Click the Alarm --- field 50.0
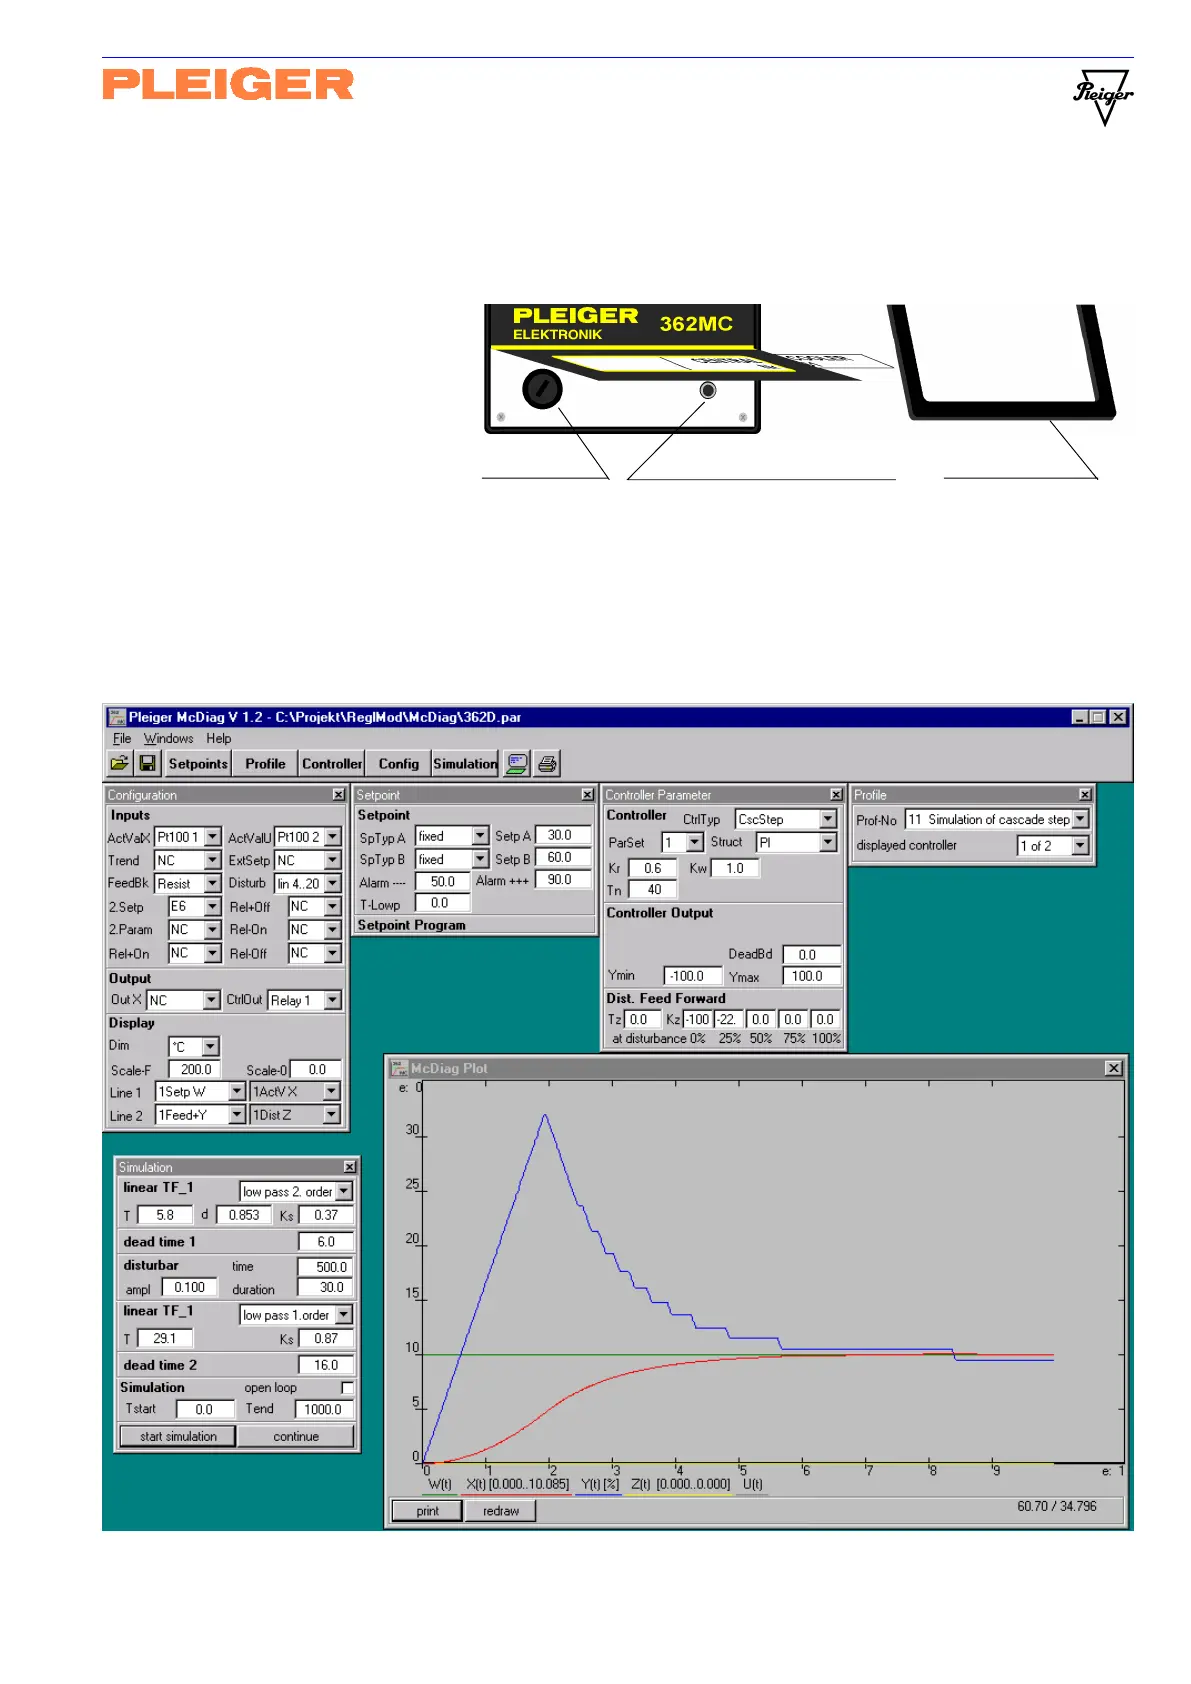This screenshot has height=1684, width=1191. [x=443, y=881]
